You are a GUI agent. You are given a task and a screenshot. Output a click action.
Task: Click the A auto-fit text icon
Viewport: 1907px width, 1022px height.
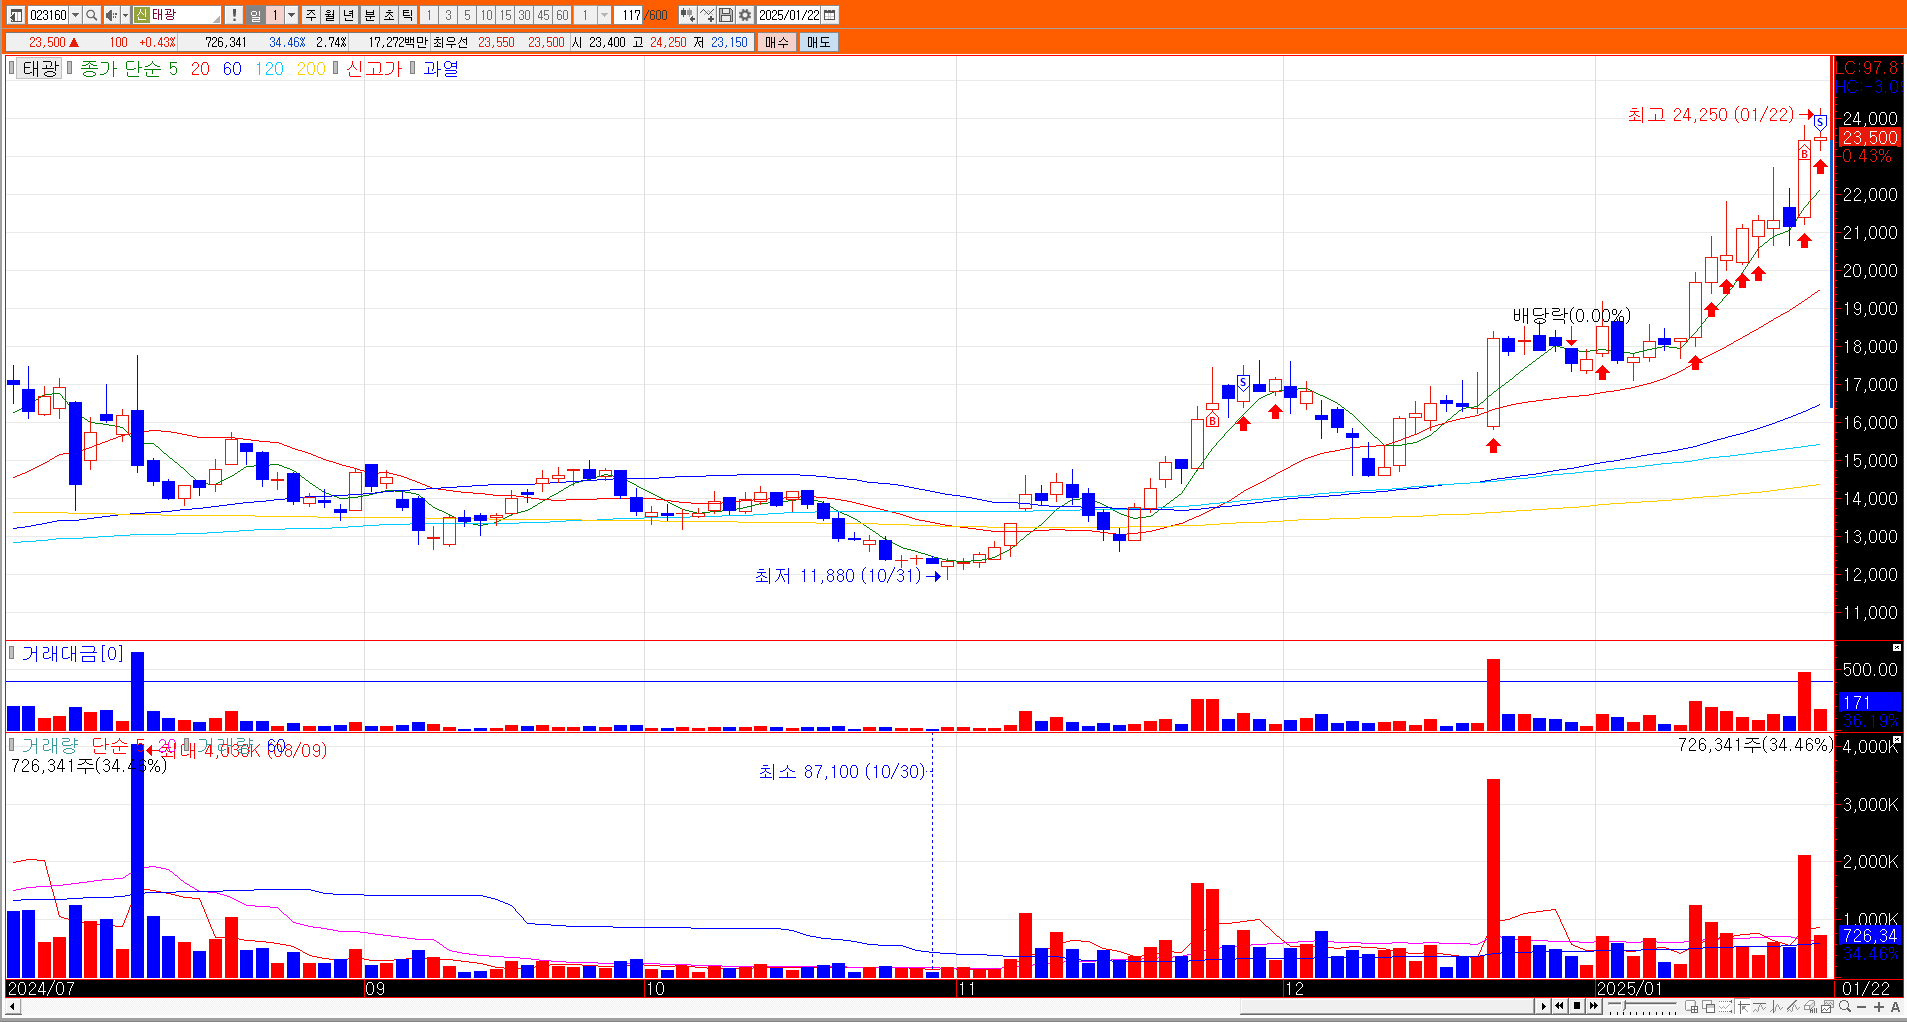click(x=1895, y=1007)
